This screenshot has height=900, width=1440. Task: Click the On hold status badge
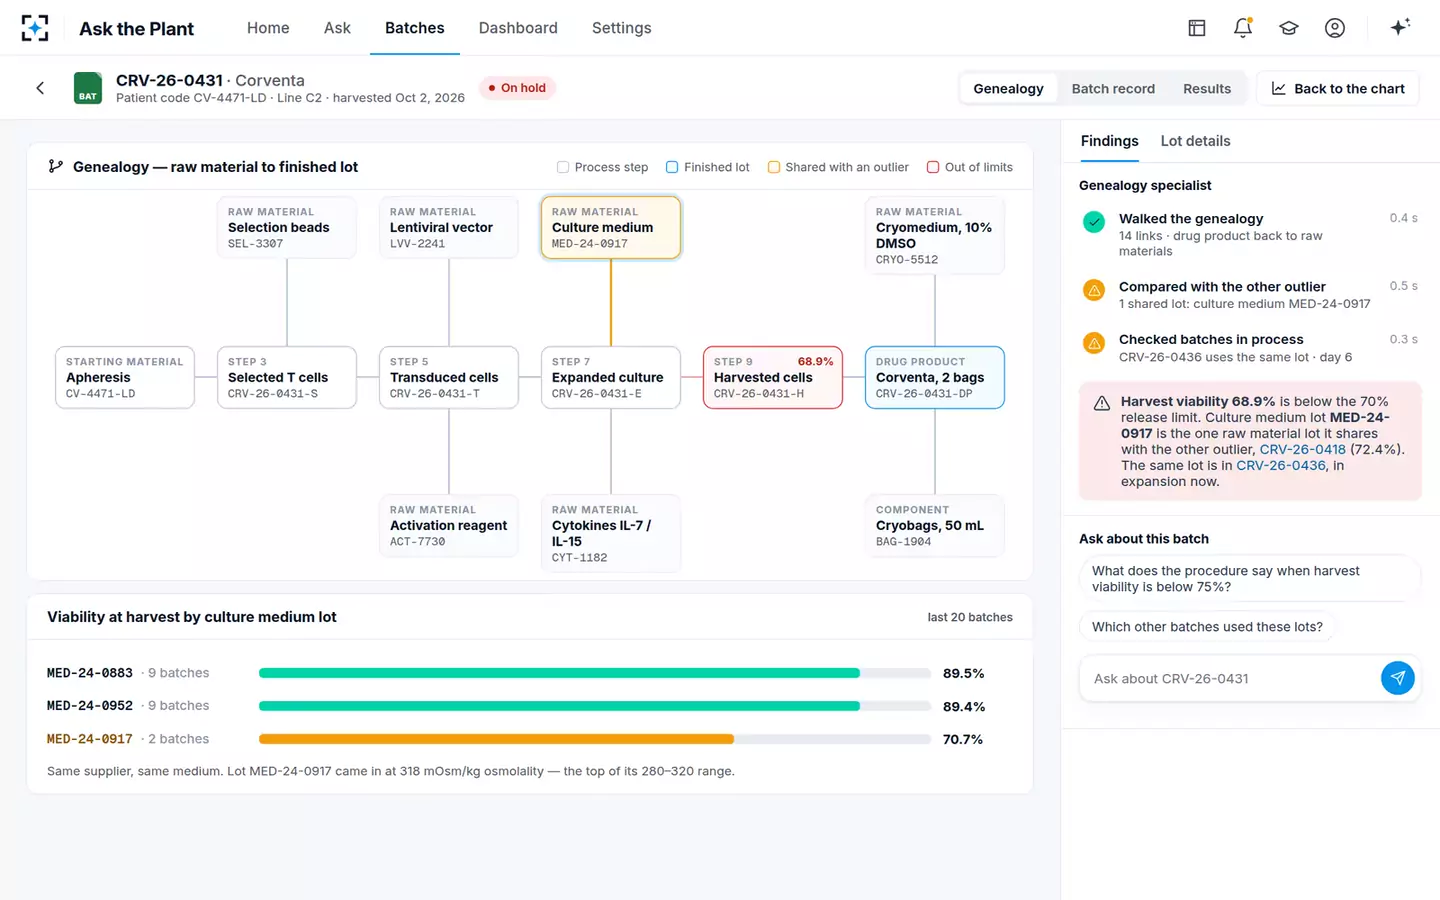[517, 88]
